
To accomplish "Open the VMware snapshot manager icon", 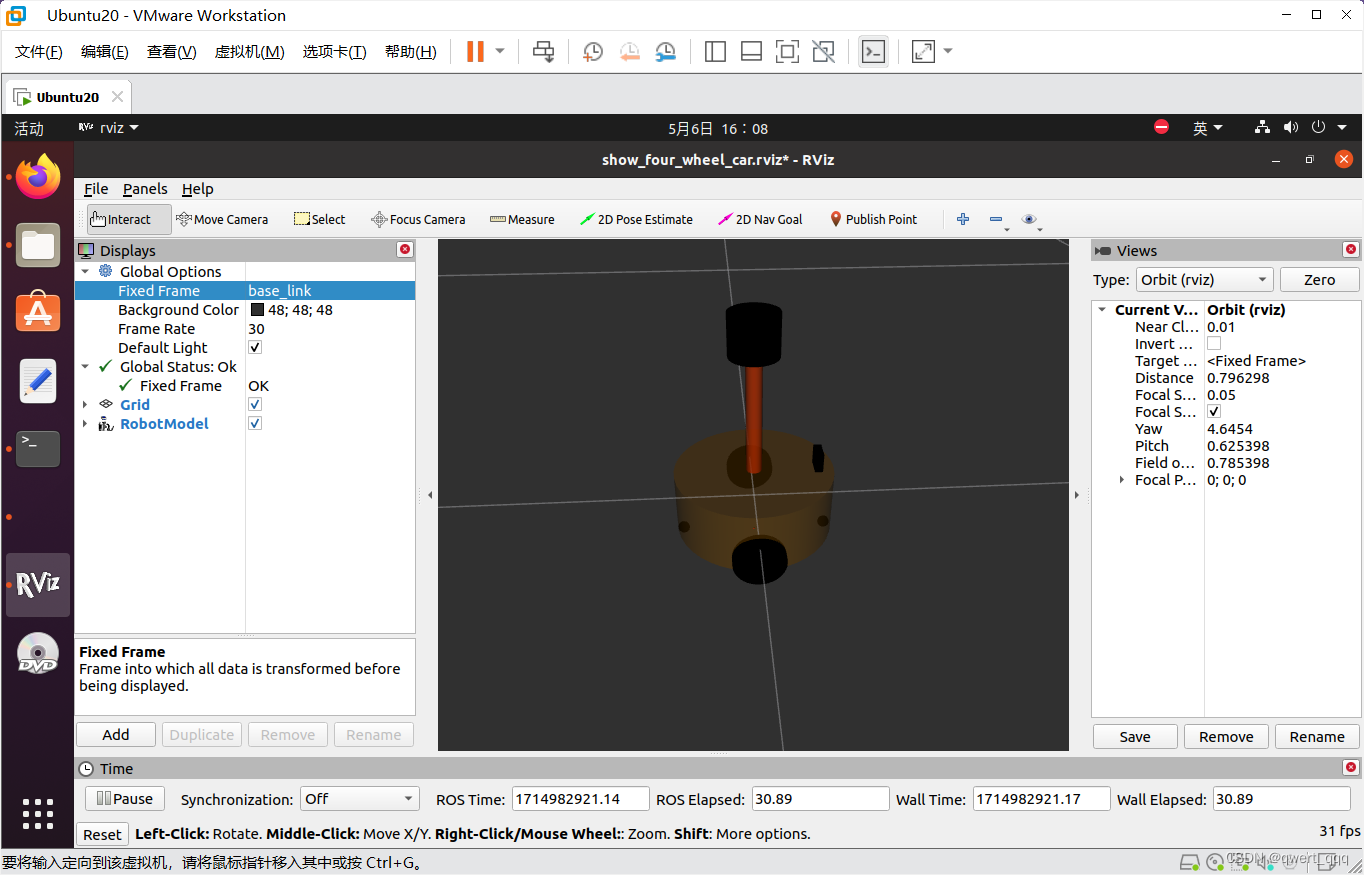I will pos(665,51).
